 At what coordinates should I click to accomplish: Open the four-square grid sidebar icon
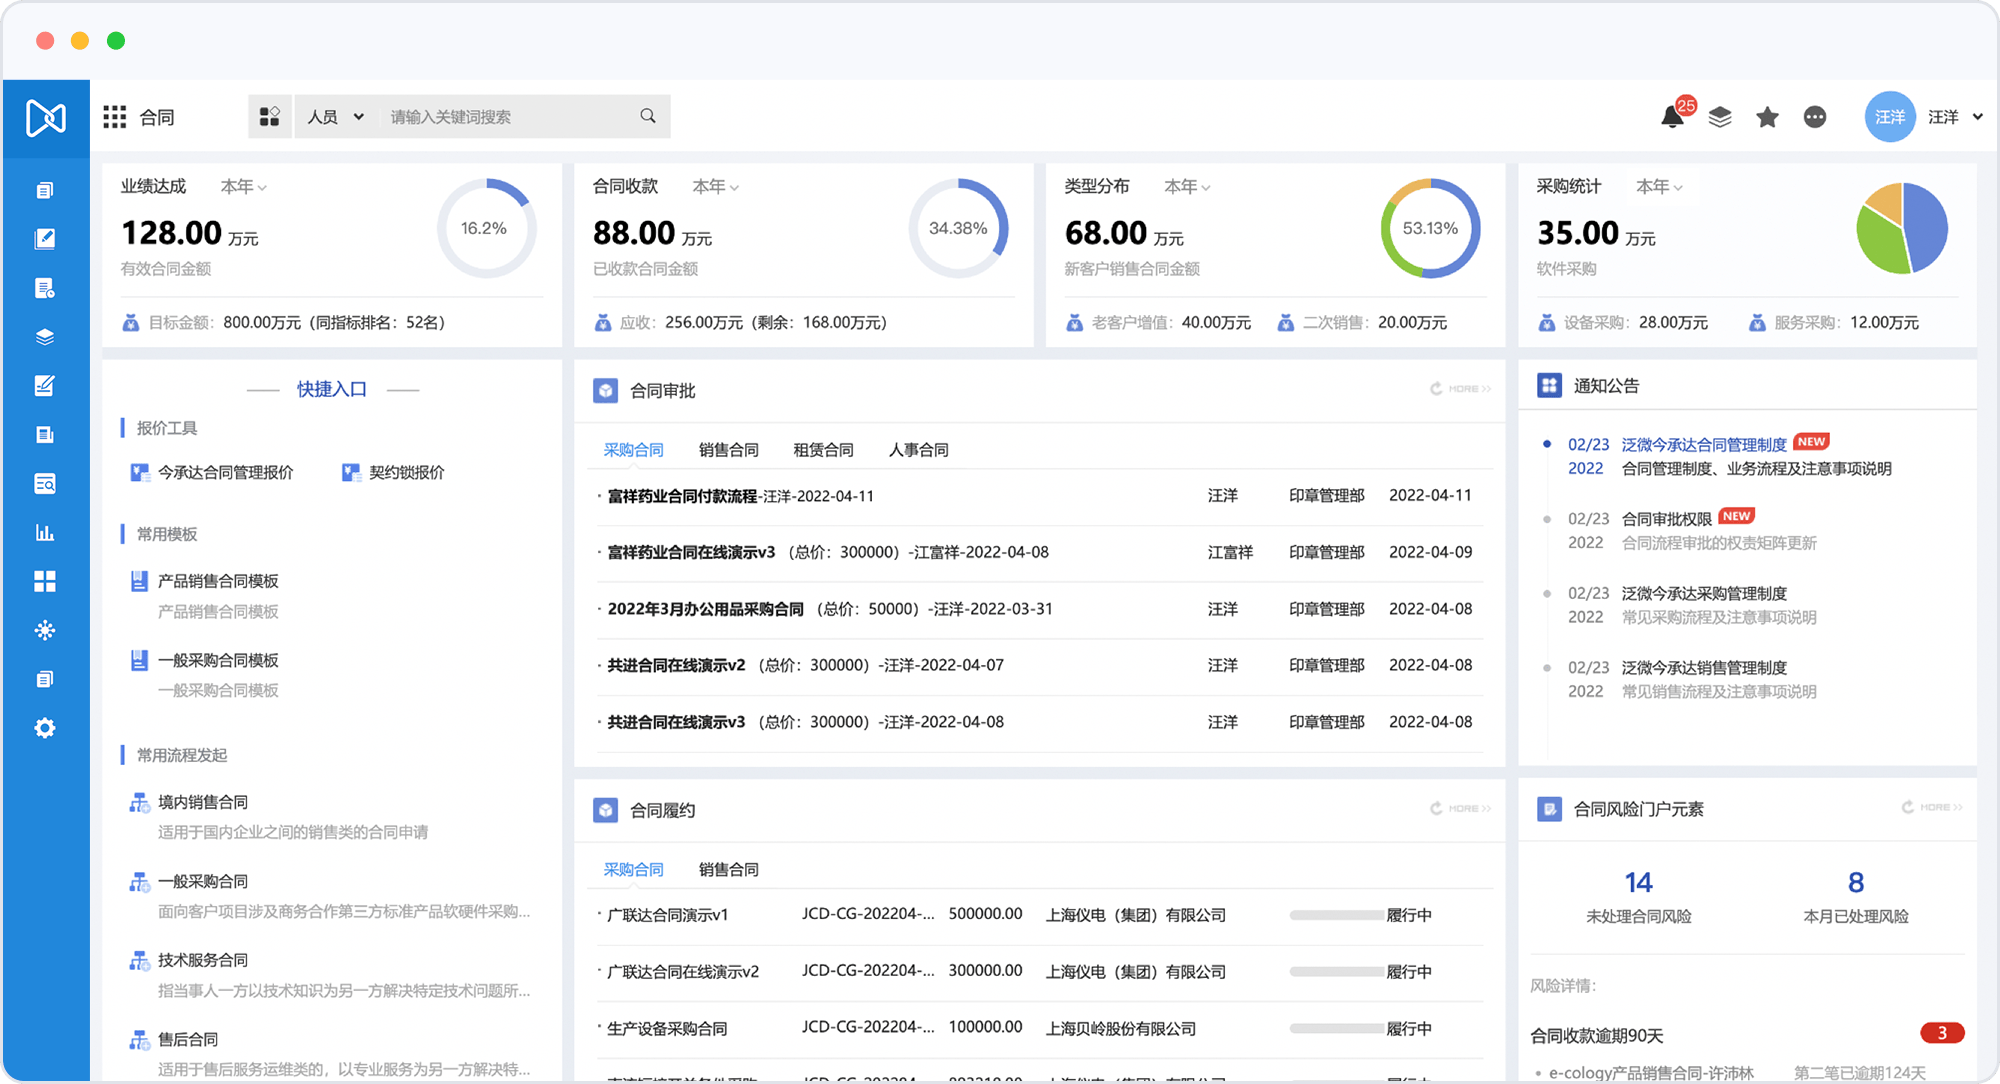[45, 581]
